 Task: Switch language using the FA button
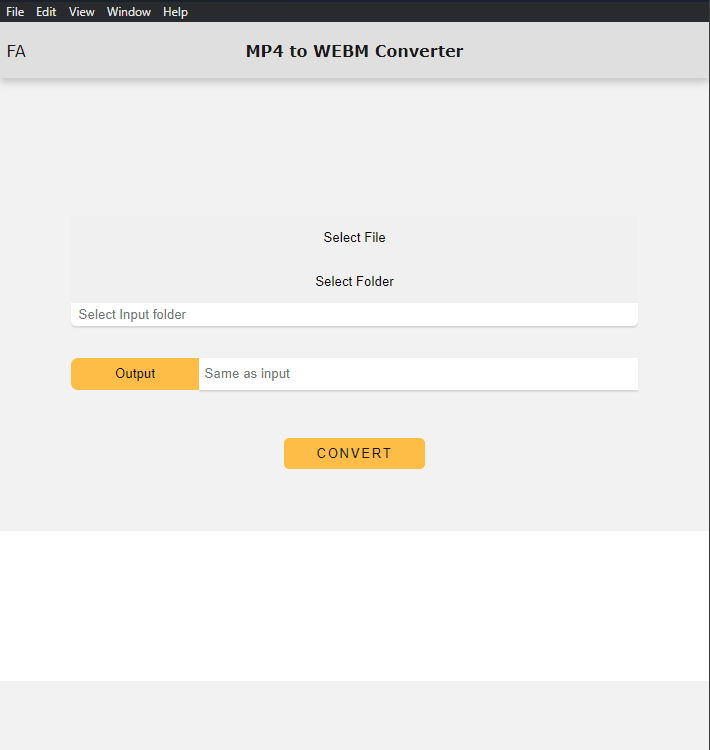(x=17, y=52)
